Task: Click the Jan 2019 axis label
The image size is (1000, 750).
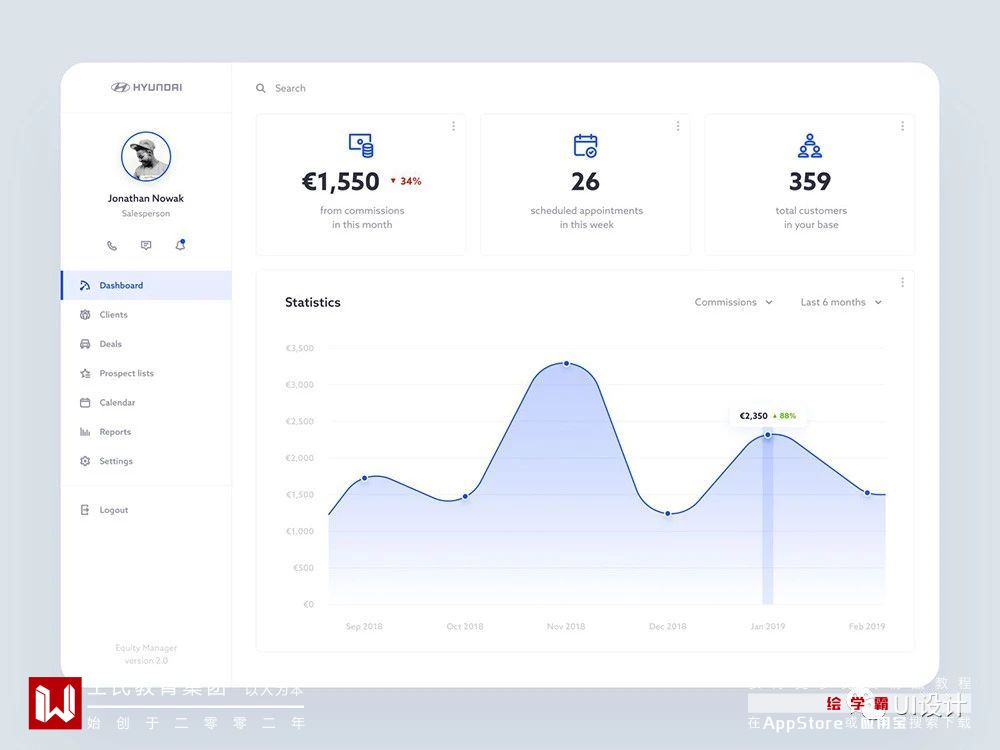Action: (x=768, y=626)
